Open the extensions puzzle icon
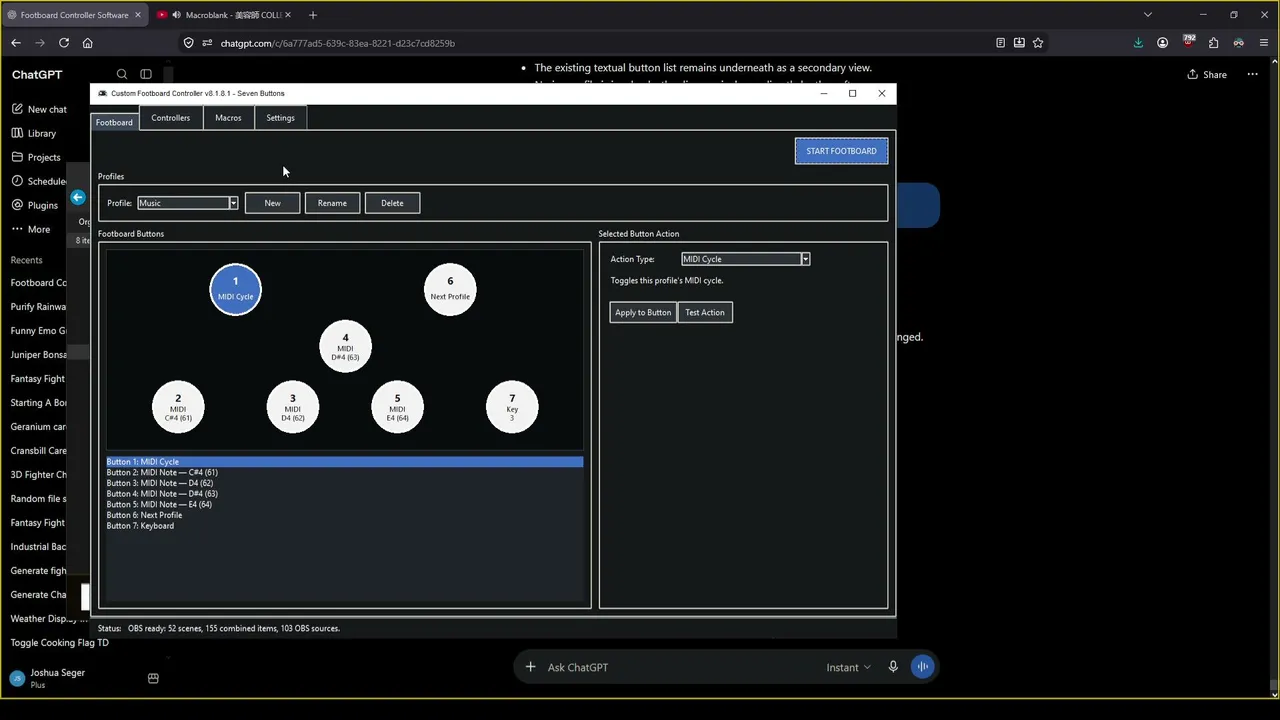The height and width of the screenshot is (720, 1280). pyautogui.click(x=1213, y=43)
